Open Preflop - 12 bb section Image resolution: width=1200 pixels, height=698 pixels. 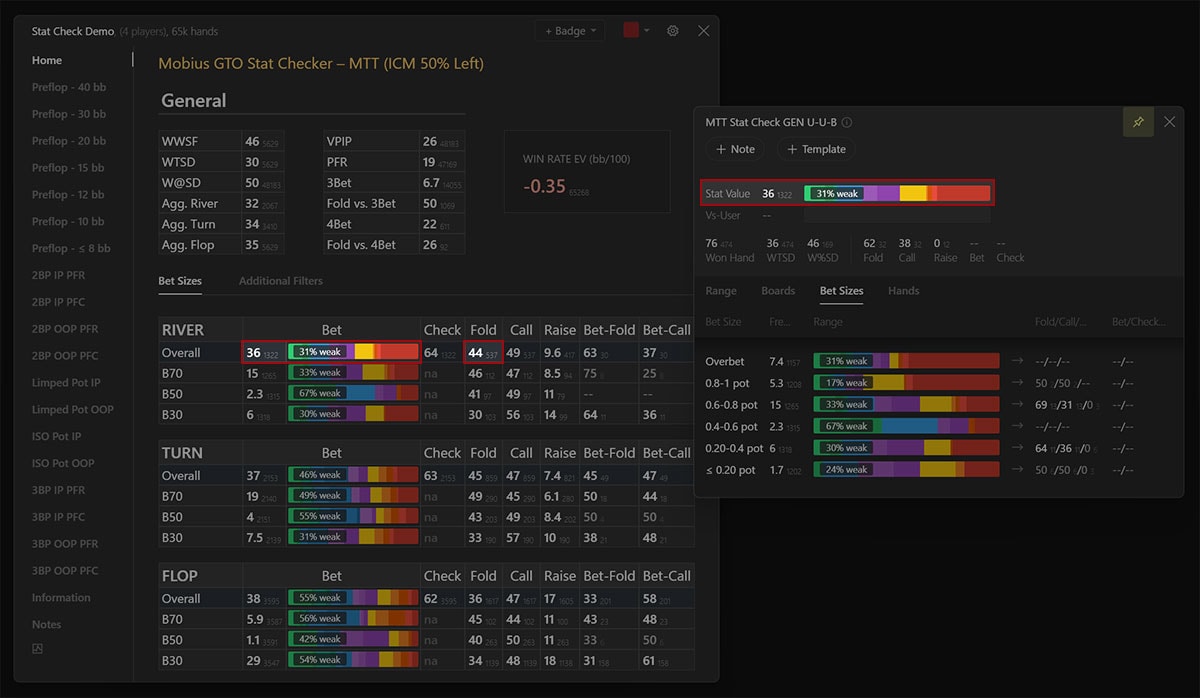[x=69, y=195]
